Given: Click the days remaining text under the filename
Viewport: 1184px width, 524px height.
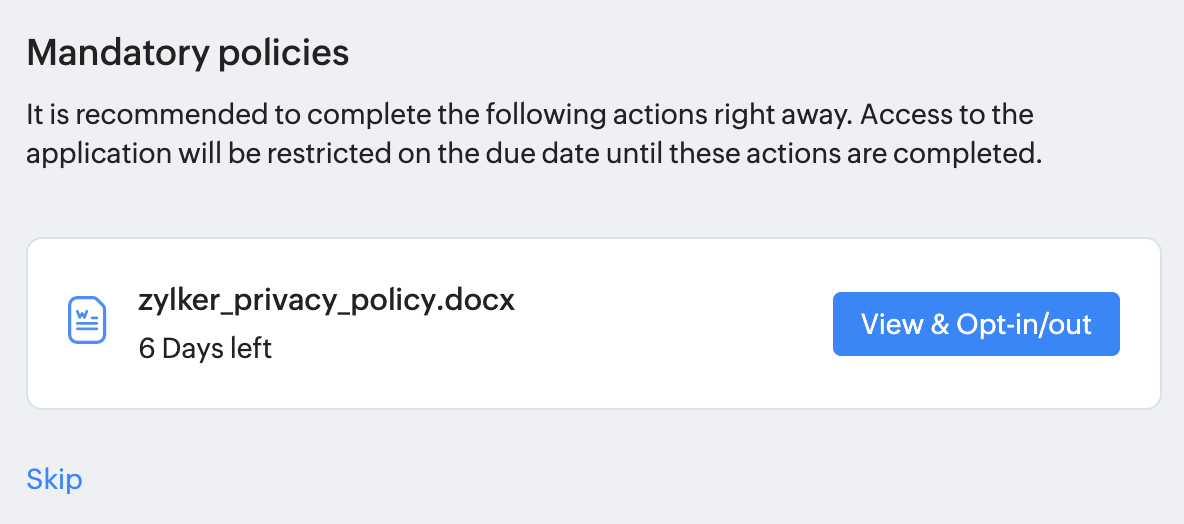Looking at the screenshot, I should point(205,349).
